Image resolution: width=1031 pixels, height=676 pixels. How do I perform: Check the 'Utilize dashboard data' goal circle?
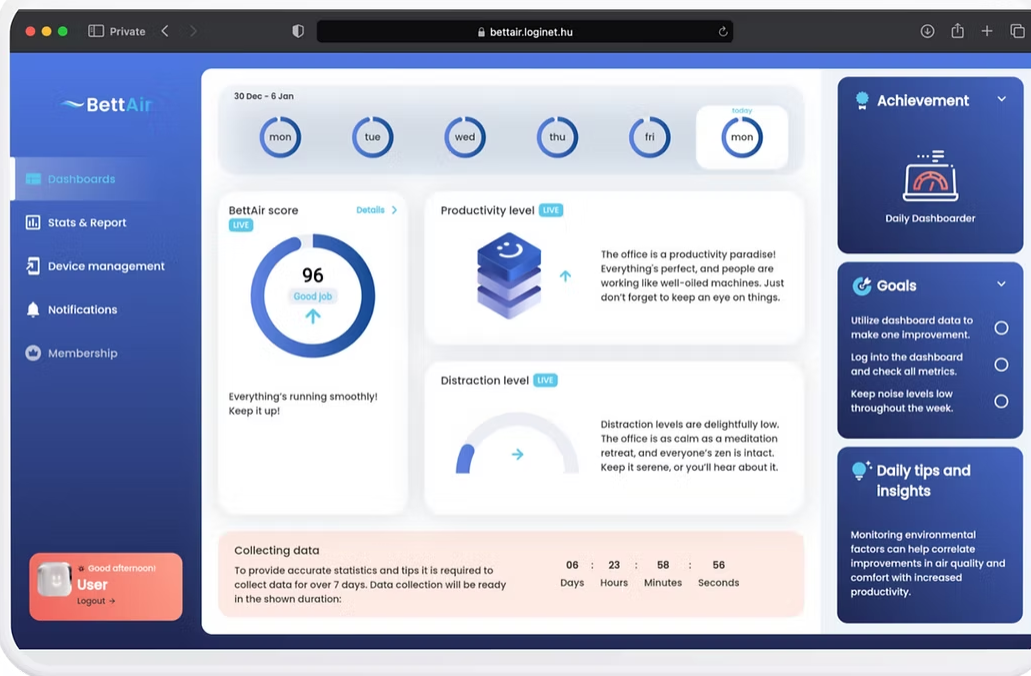(1001, 327)
